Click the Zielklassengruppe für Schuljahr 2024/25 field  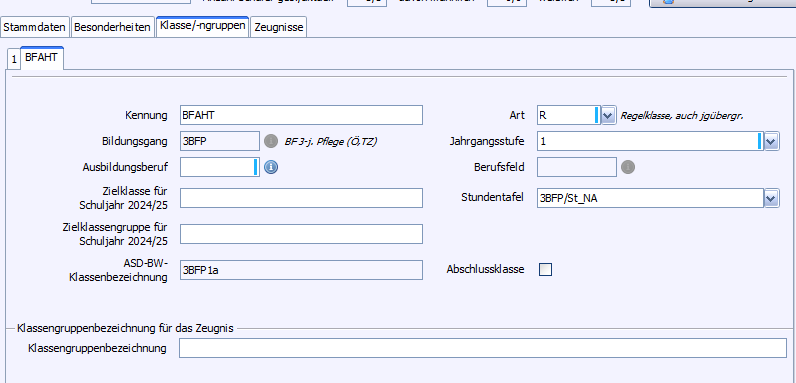click(301, 234)
